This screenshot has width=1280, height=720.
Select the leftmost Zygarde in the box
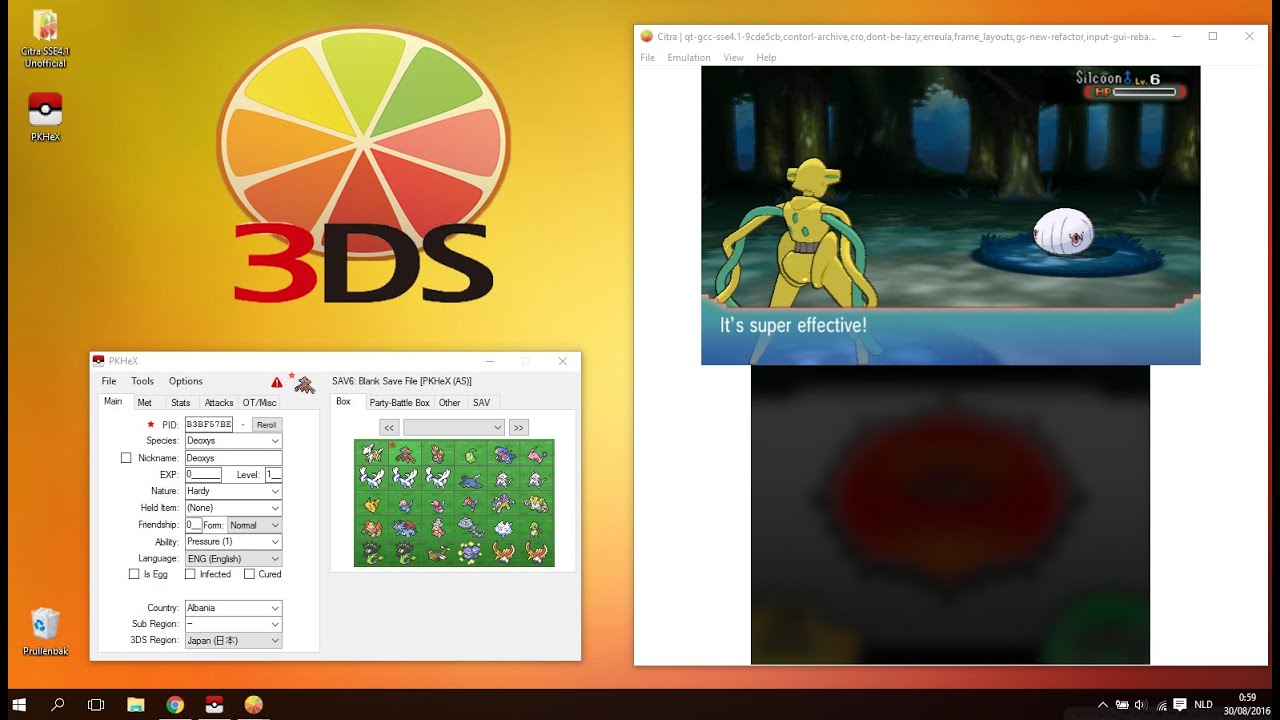tap(371, 554)
